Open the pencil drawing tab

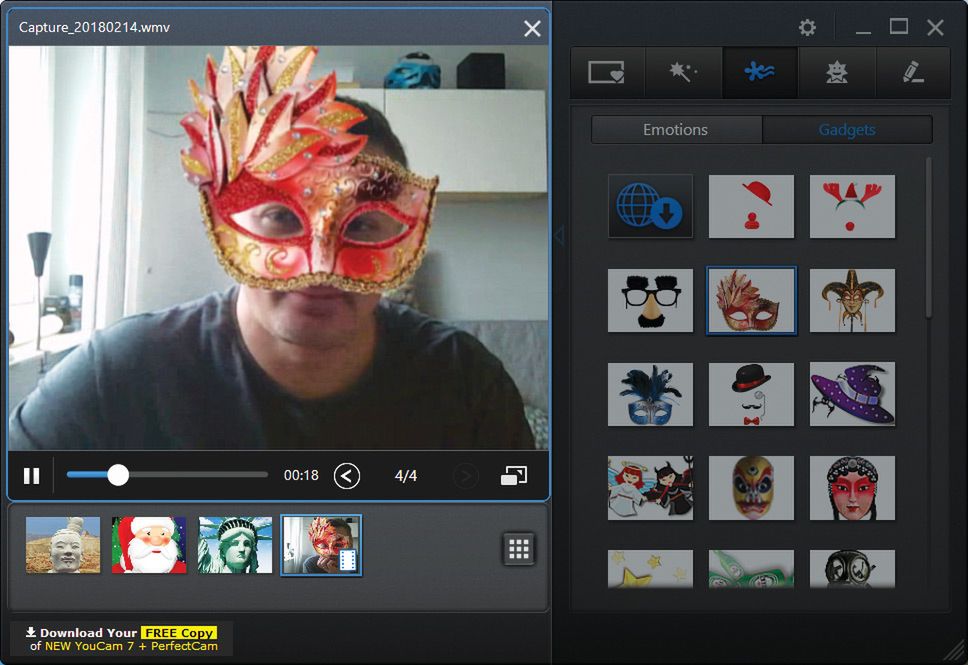click(912, 73)
